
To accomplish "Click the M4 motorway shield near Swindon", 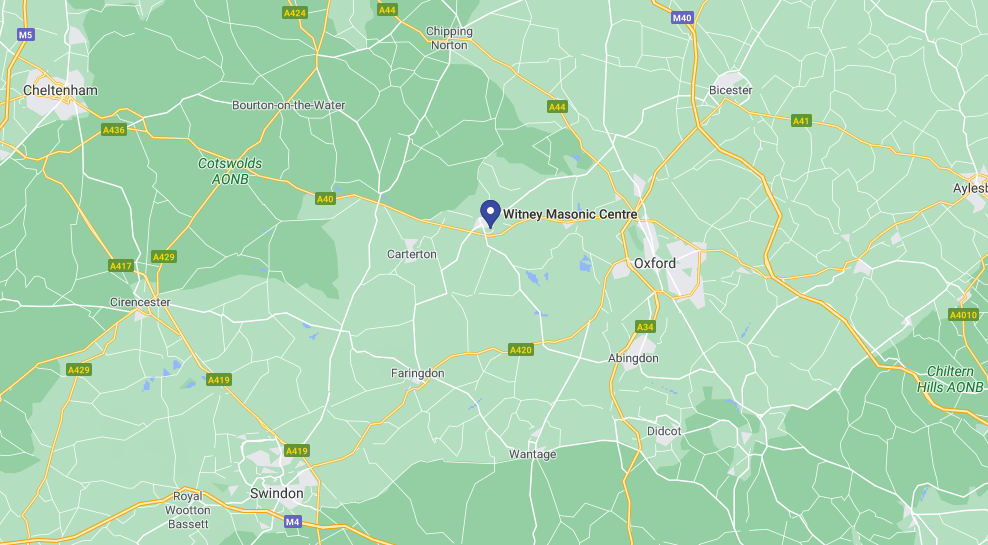I will pos(292,522).
